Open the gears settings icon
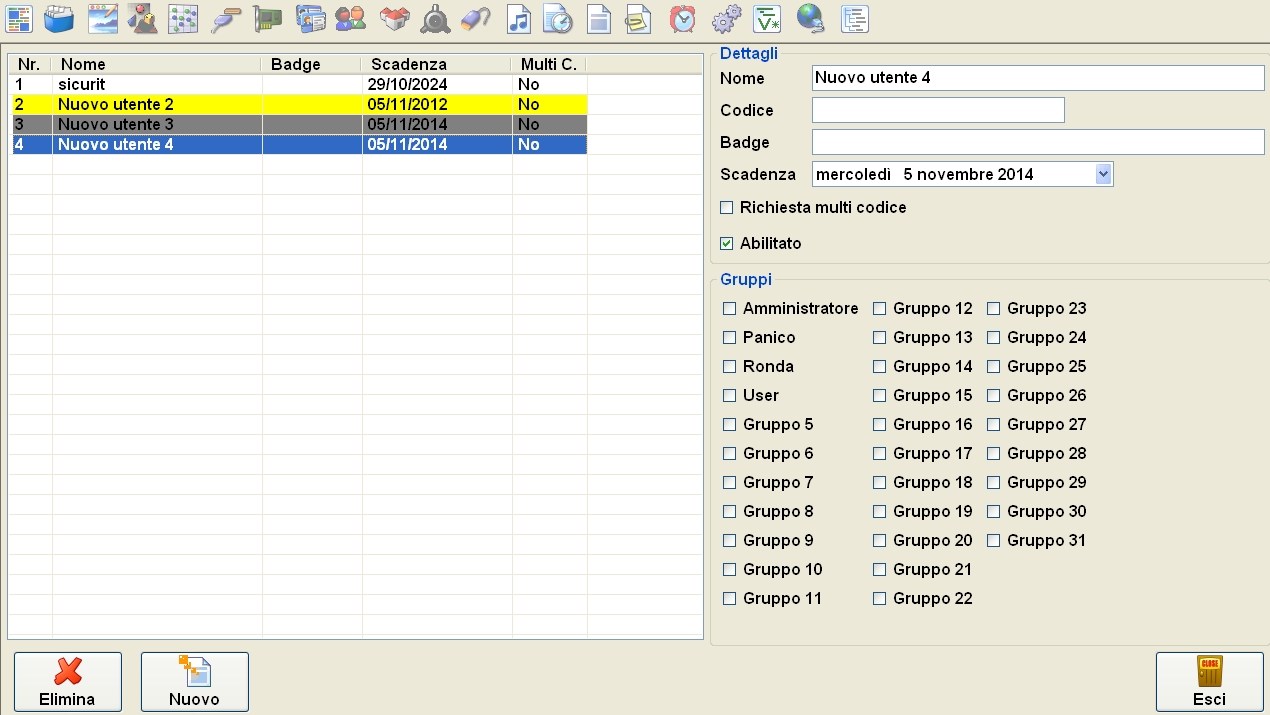Viewport: 1270px width, 715px height. pyautogui.click(x=726, y=18)
